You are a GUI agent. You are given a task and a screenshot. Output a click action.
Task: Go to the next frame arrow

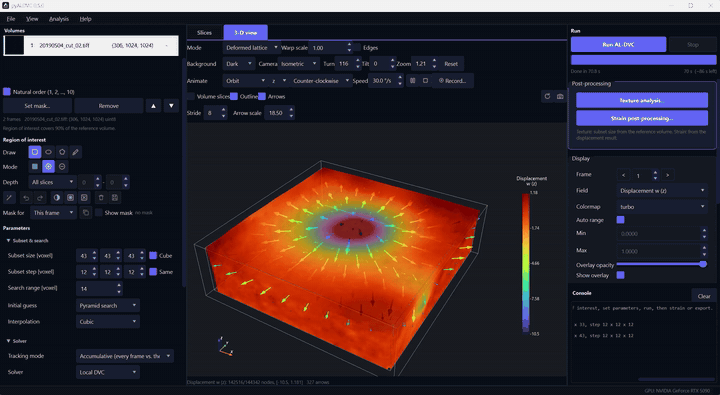pos(668,175)
